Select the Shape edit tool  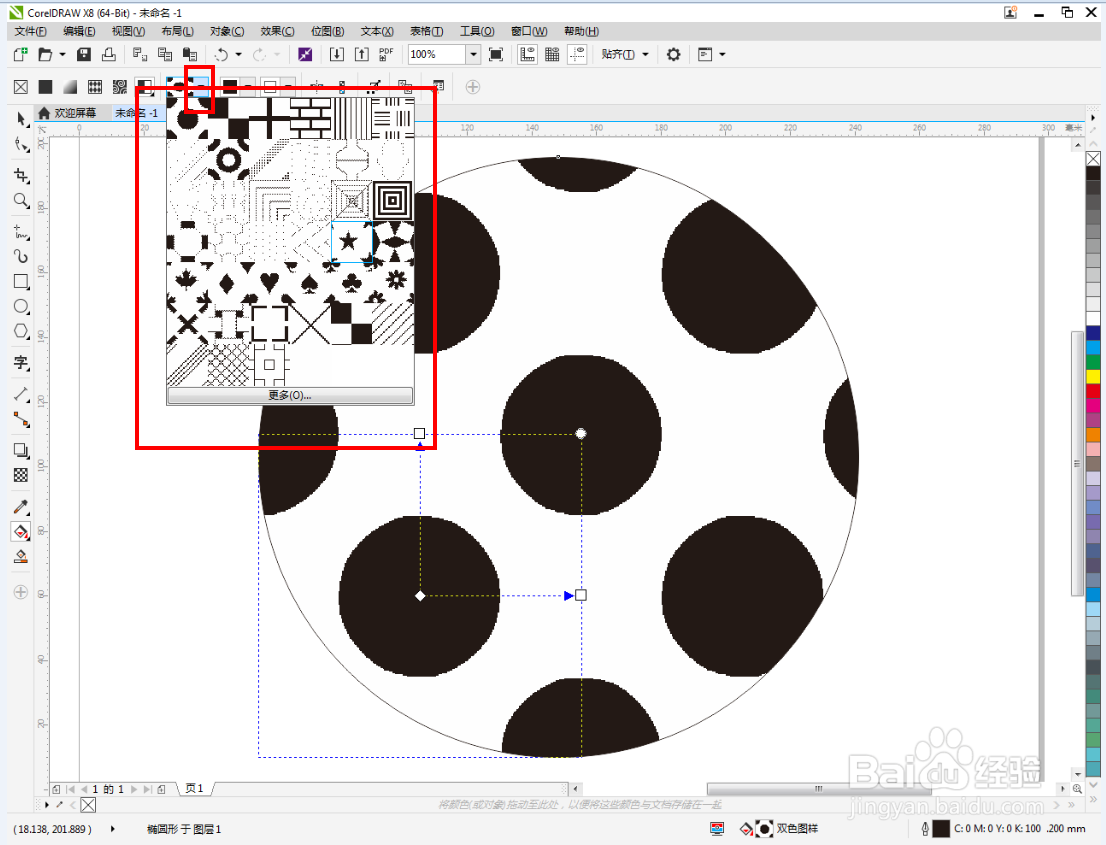click(x=21, y=144)
